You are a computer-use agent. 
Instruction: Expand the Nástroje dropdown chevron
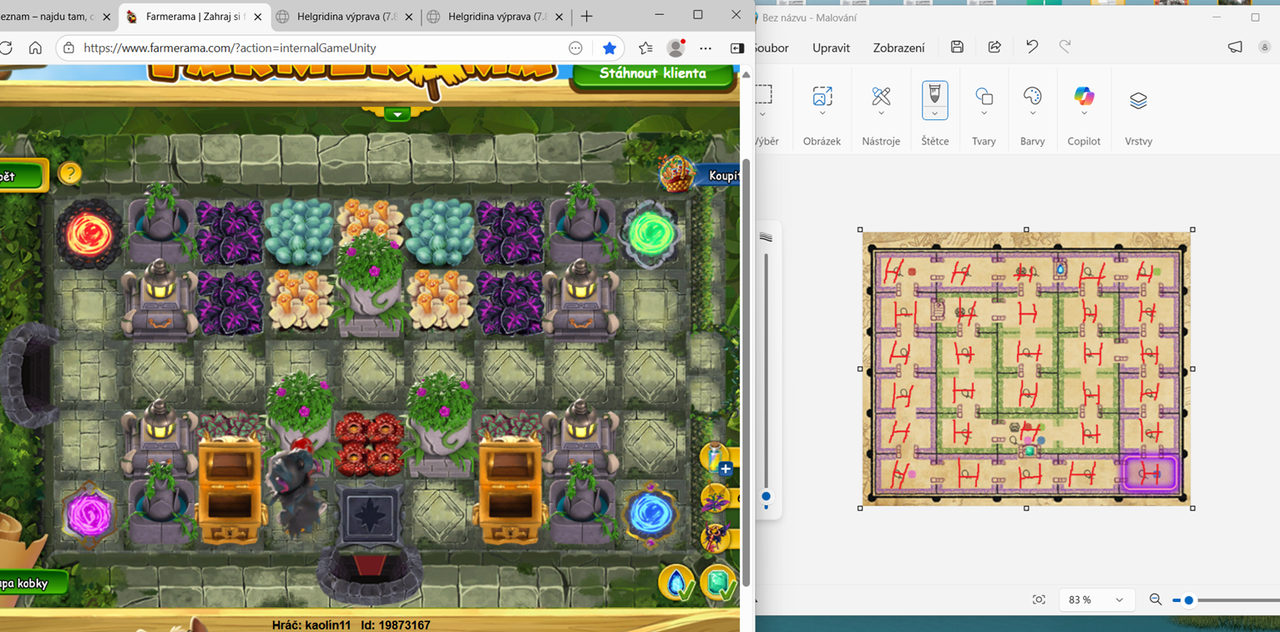(x=881, y=115)
